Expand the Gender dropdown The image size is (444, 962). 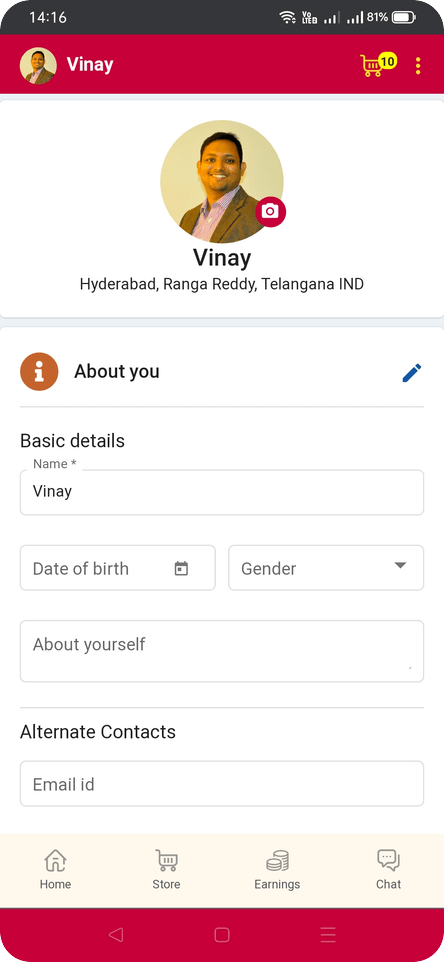point(326,568)
